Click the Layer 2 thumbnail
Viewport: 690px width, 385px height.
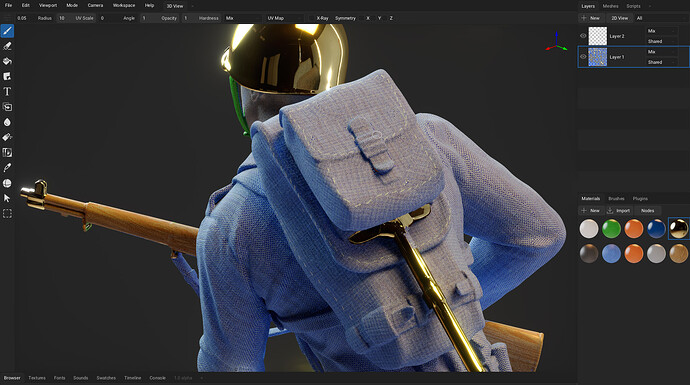[x=598, y=36]
